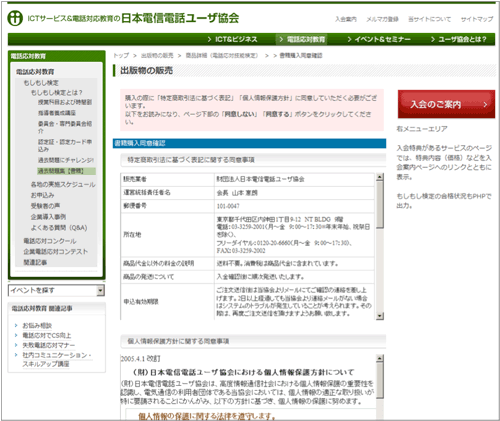
Task: Open the 当サイトについて header link
Action: coord(430,19)
